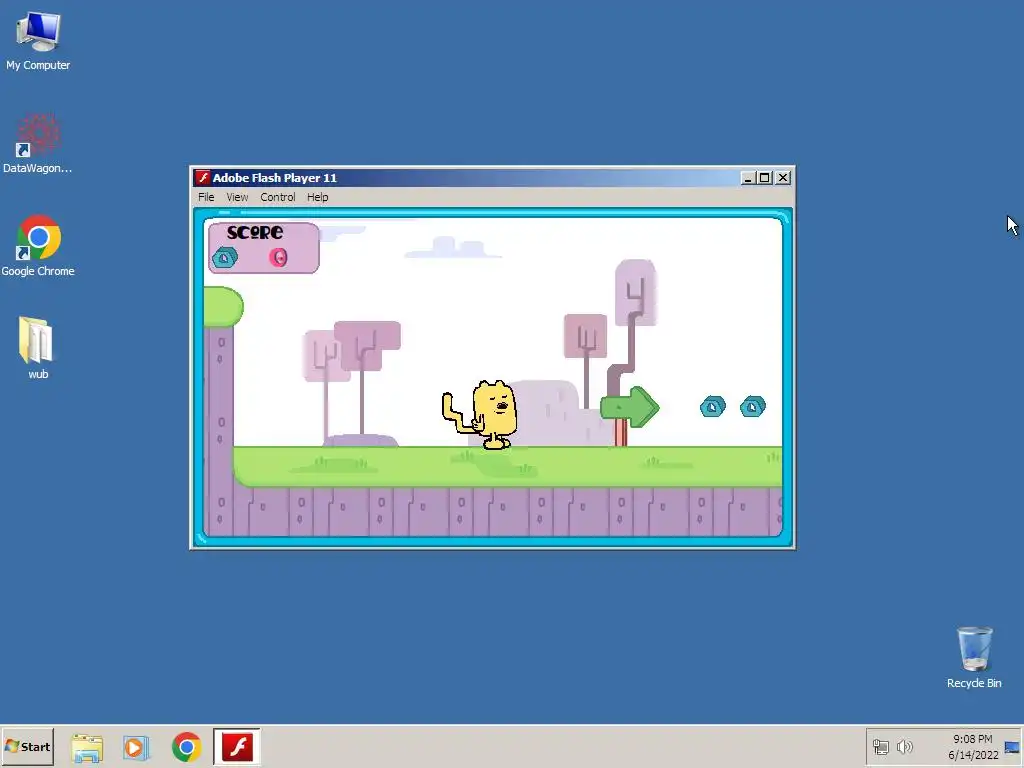1024x768 pixels.
Task: Click the volume speaker tray icon
Action: click(x=904, y=747)
